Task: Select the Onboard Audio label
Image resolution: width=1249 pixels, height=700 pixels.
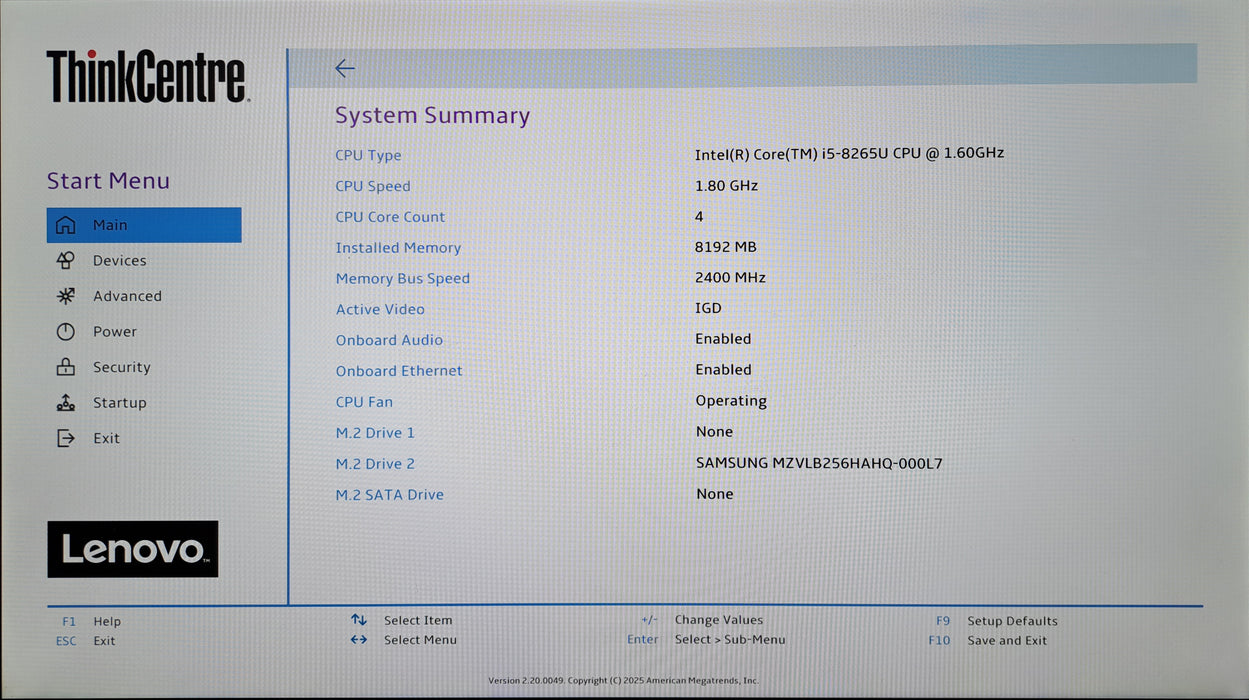Action: (x=389, y=340)
